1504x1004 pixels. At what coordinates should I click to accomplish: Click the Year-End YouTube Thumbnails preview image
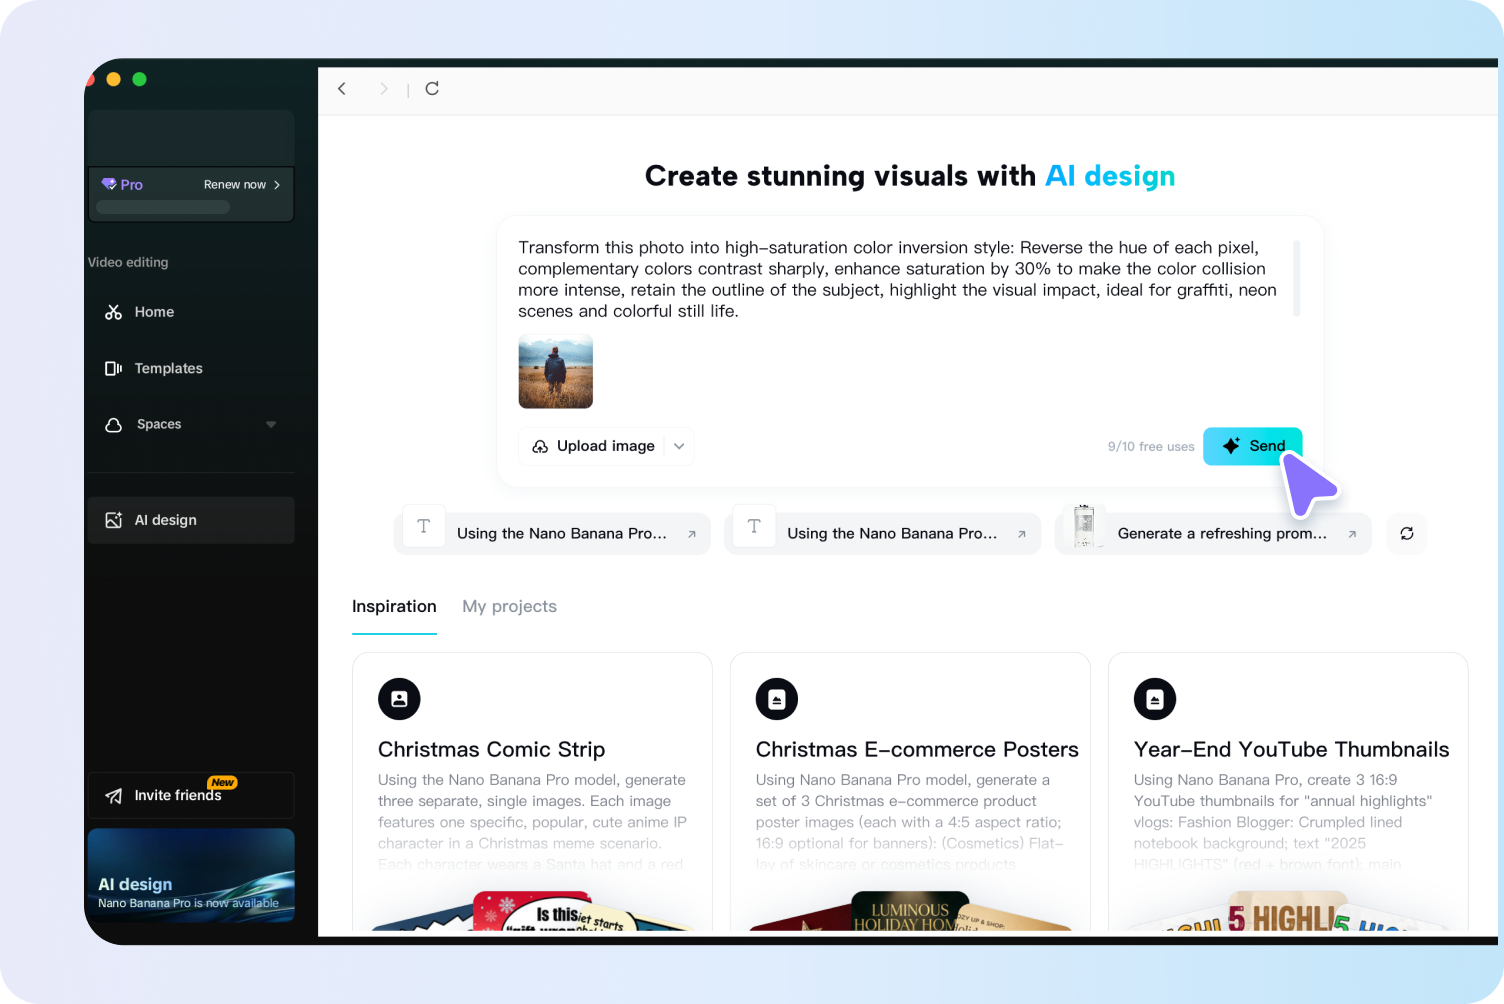[x=1288, y=912]
